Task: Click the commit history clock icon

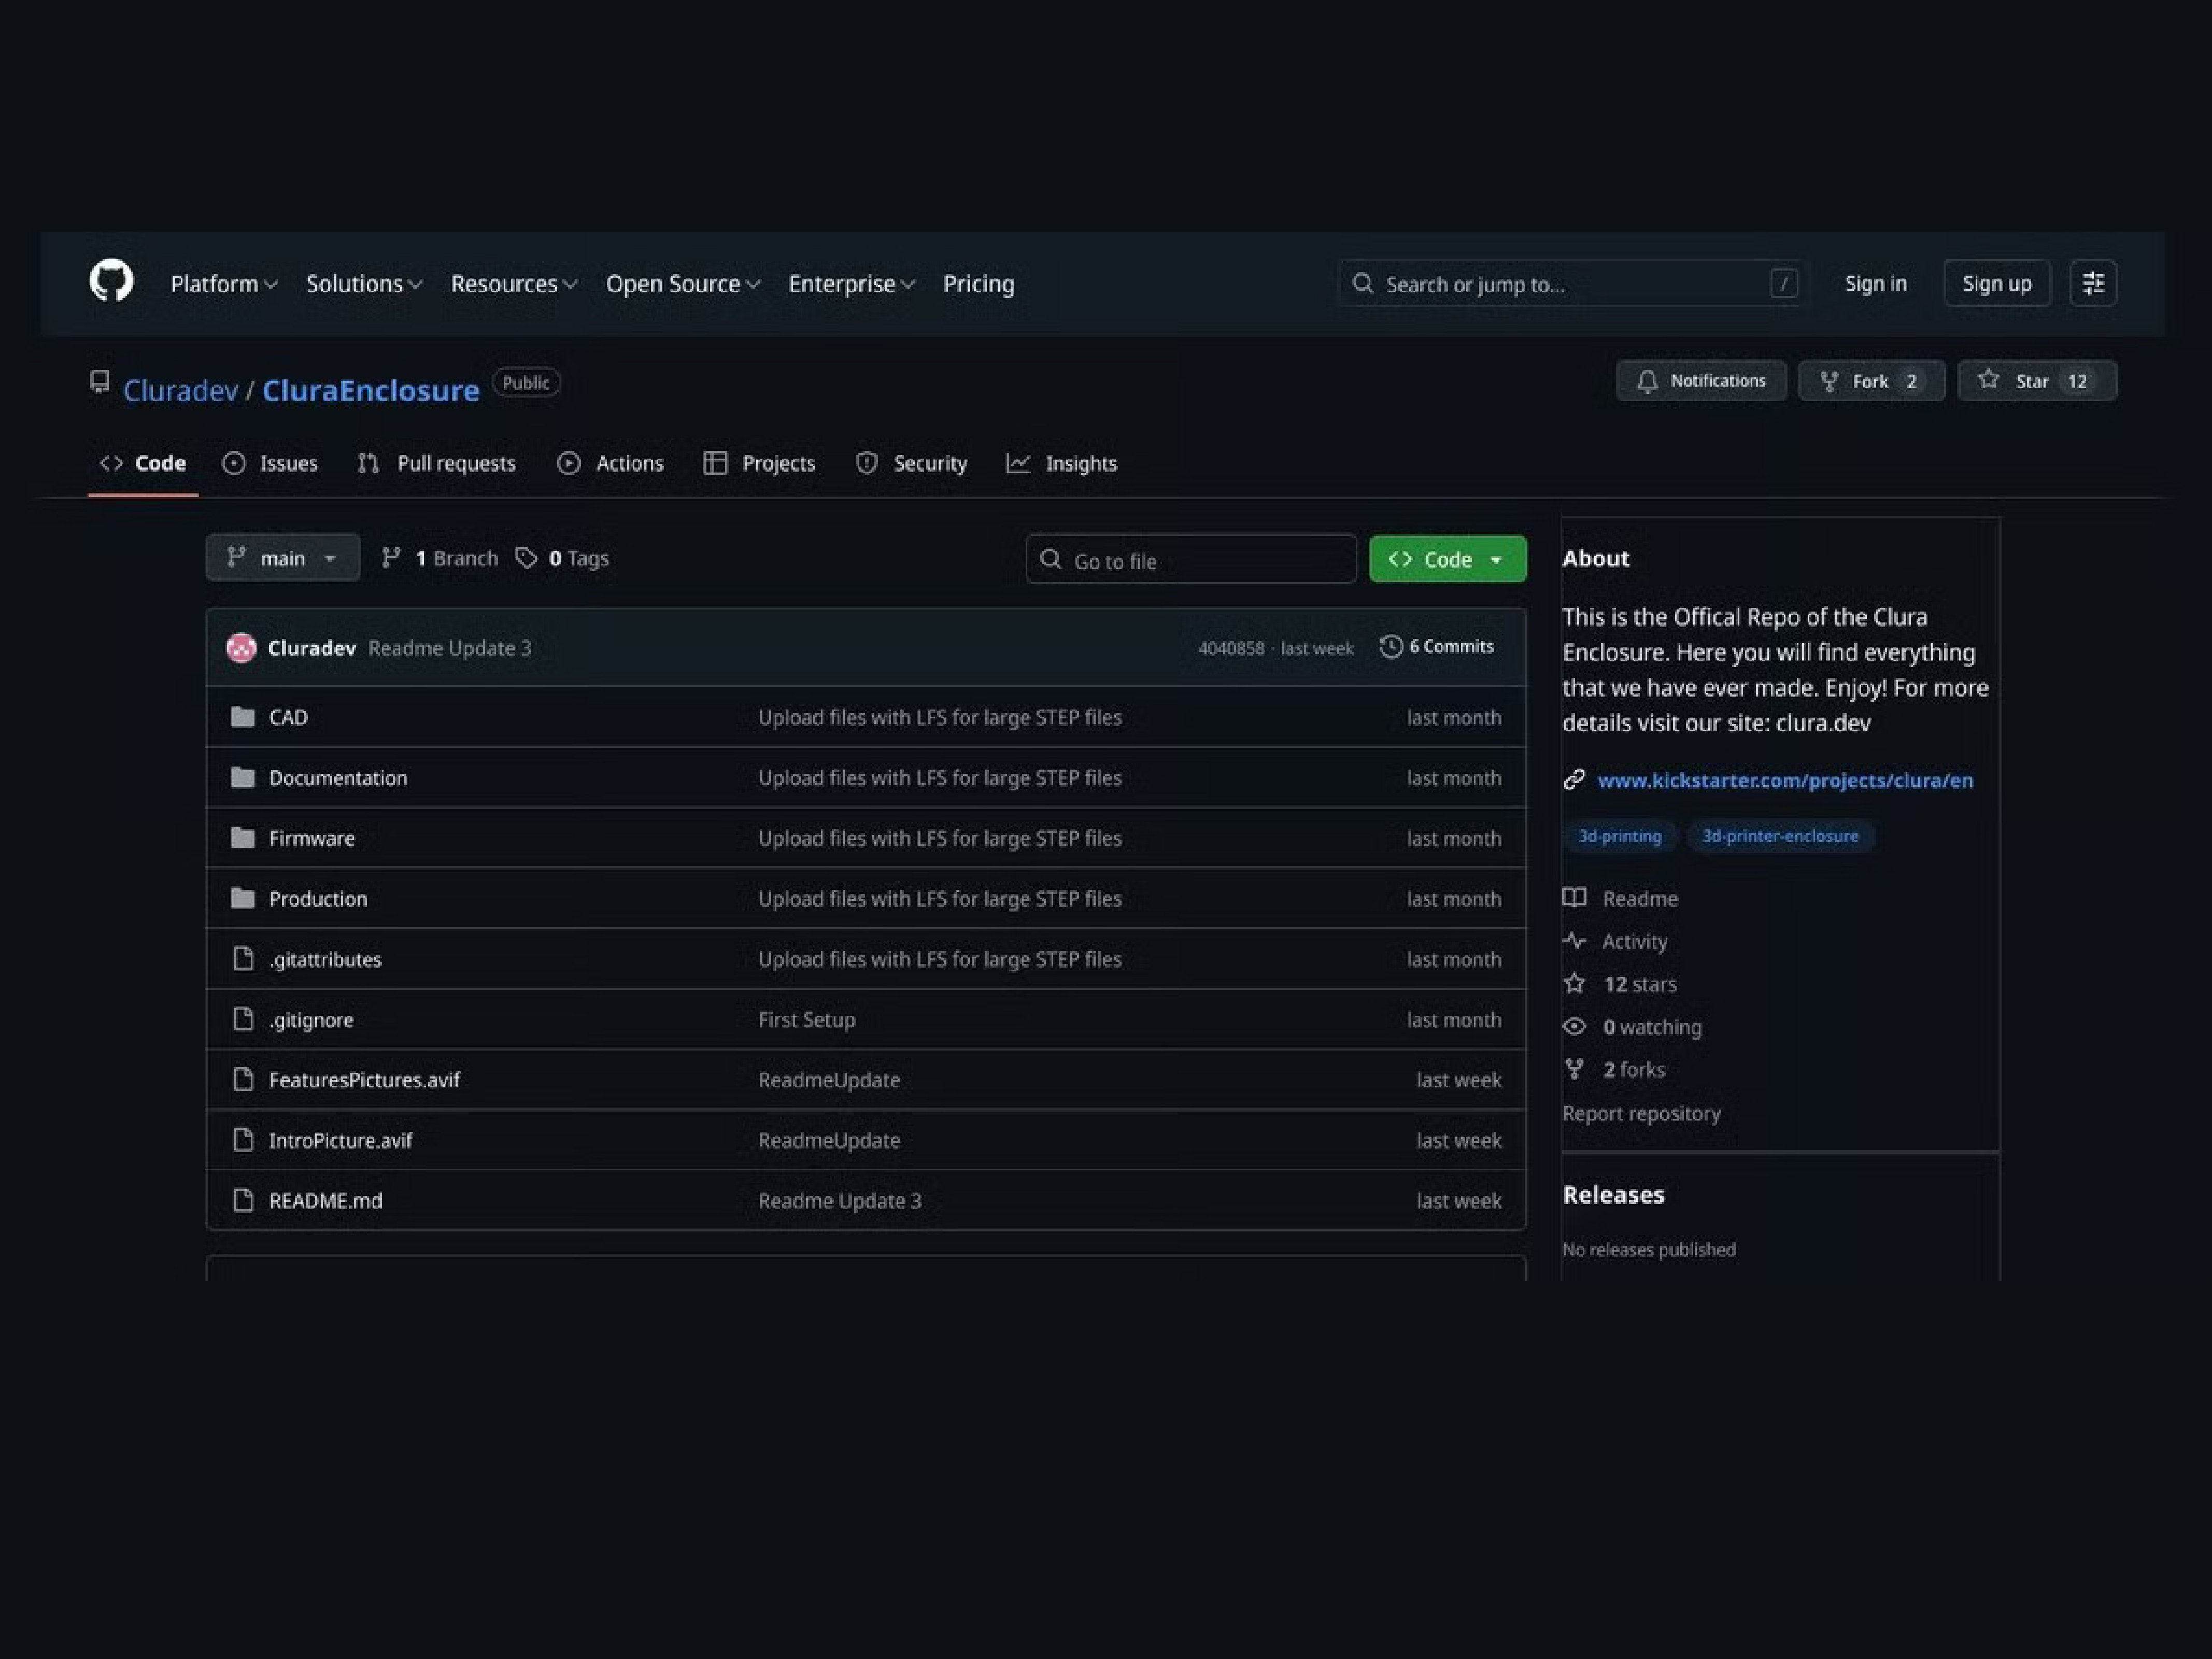Action: point(1390,647)
